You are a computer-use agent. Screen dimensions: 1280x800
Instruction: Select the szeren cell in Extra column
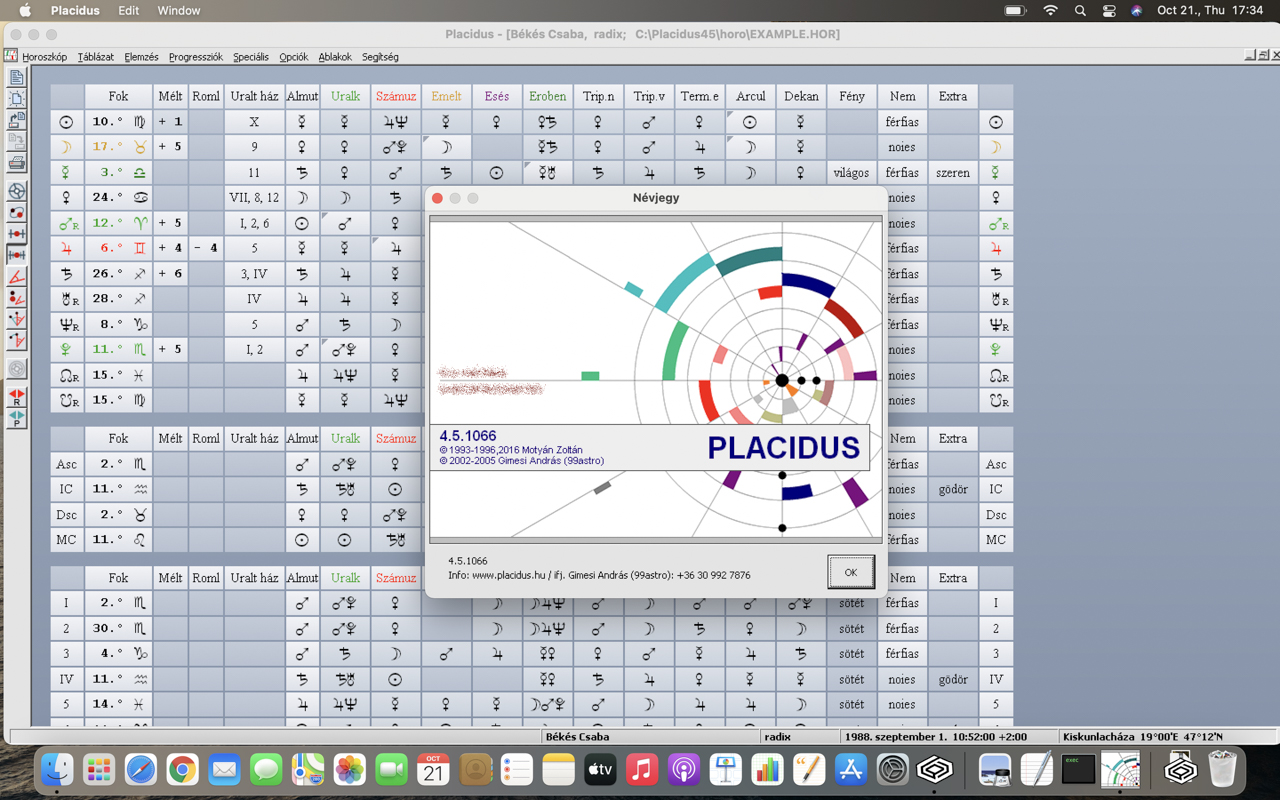click(x=953, y=172)
